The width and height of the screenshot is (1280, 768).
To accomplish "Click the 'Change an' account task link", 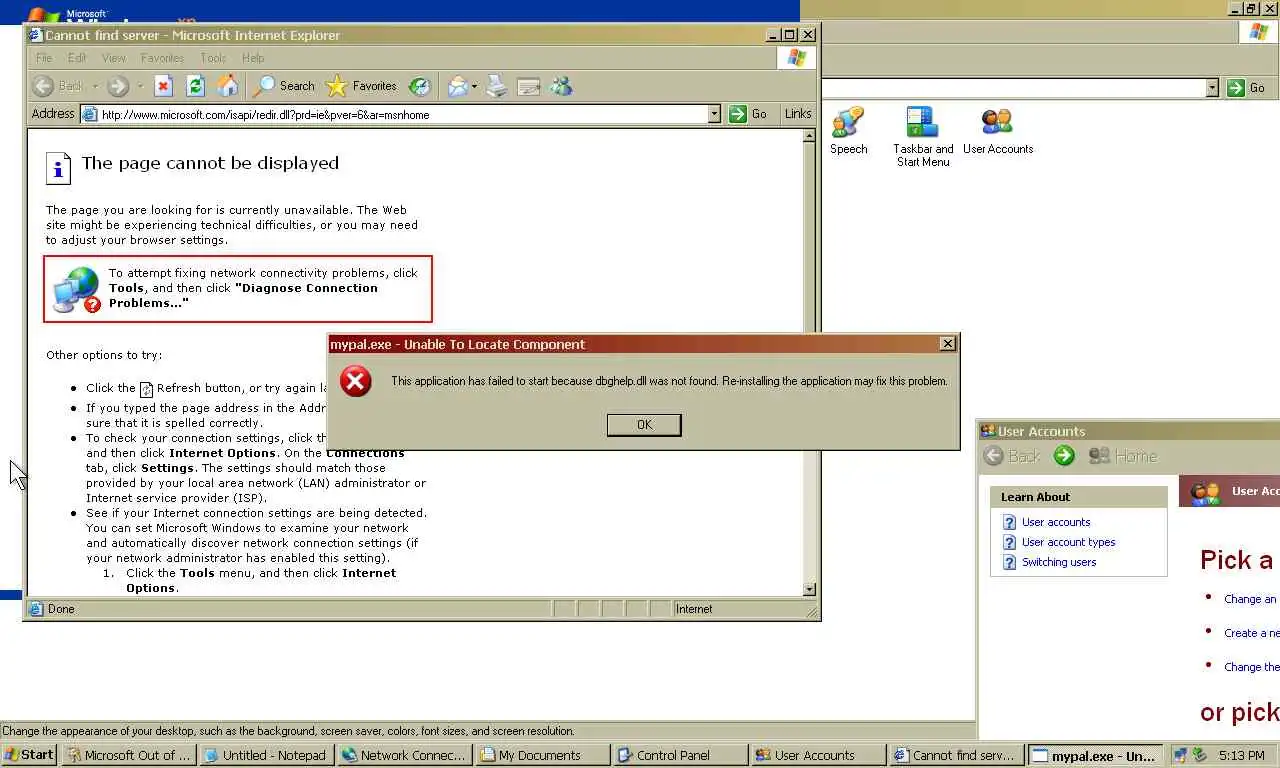I will (x=1250, y=599).
